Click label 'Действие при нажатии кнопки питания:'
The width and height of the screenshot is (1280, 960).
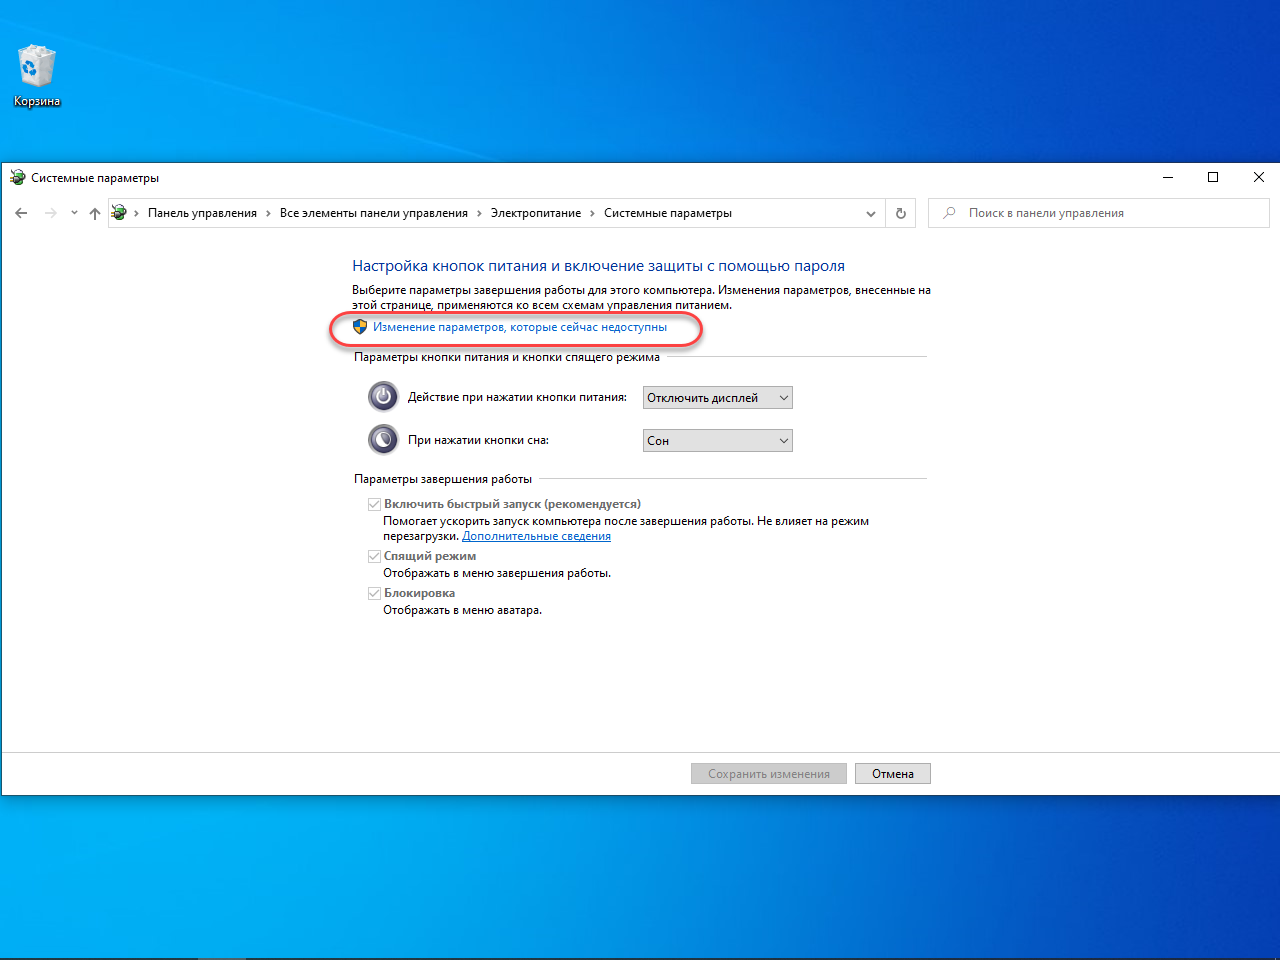click(x=517, y=397)
